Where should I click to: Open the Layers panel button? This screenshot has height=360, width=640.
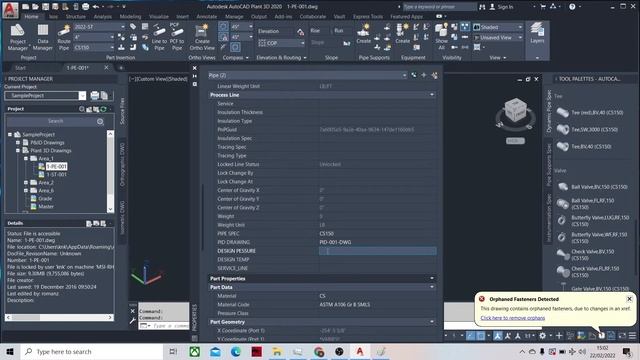coord(537,33)
